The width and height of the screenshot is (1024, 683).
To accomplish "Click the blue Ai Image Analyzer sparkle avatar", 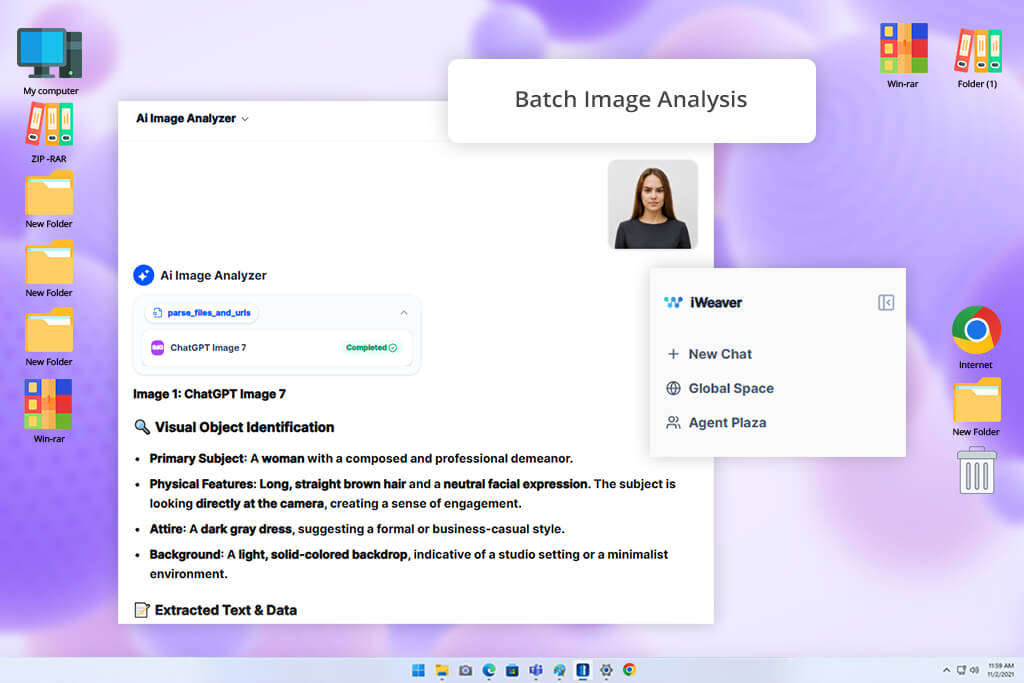I will (x=144, y=276).
